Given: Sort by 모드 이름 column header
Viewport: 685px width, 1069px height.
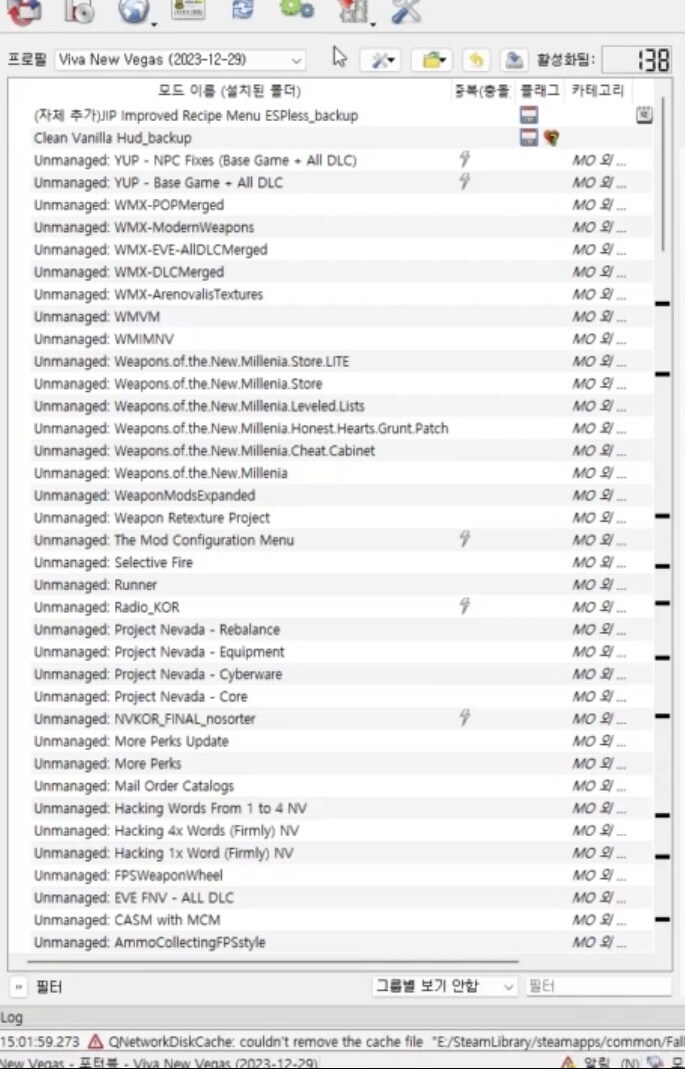Looking at the screenshot, I should click(229, 91).
